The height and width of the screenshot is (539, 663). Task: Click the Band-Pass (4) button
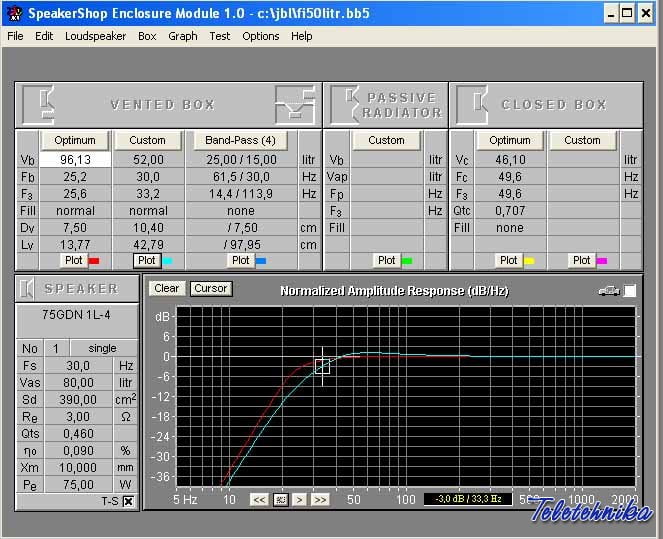[x=240, y=140]
